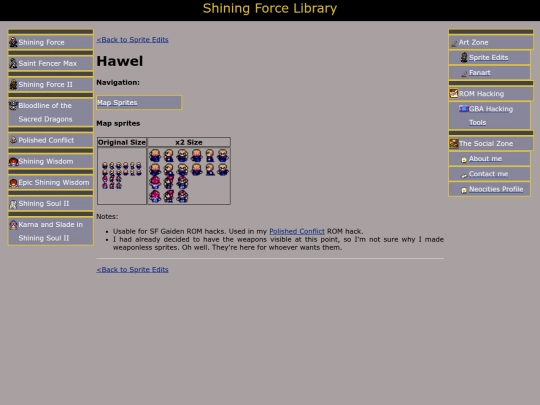Open the Shining Force section

41,42
